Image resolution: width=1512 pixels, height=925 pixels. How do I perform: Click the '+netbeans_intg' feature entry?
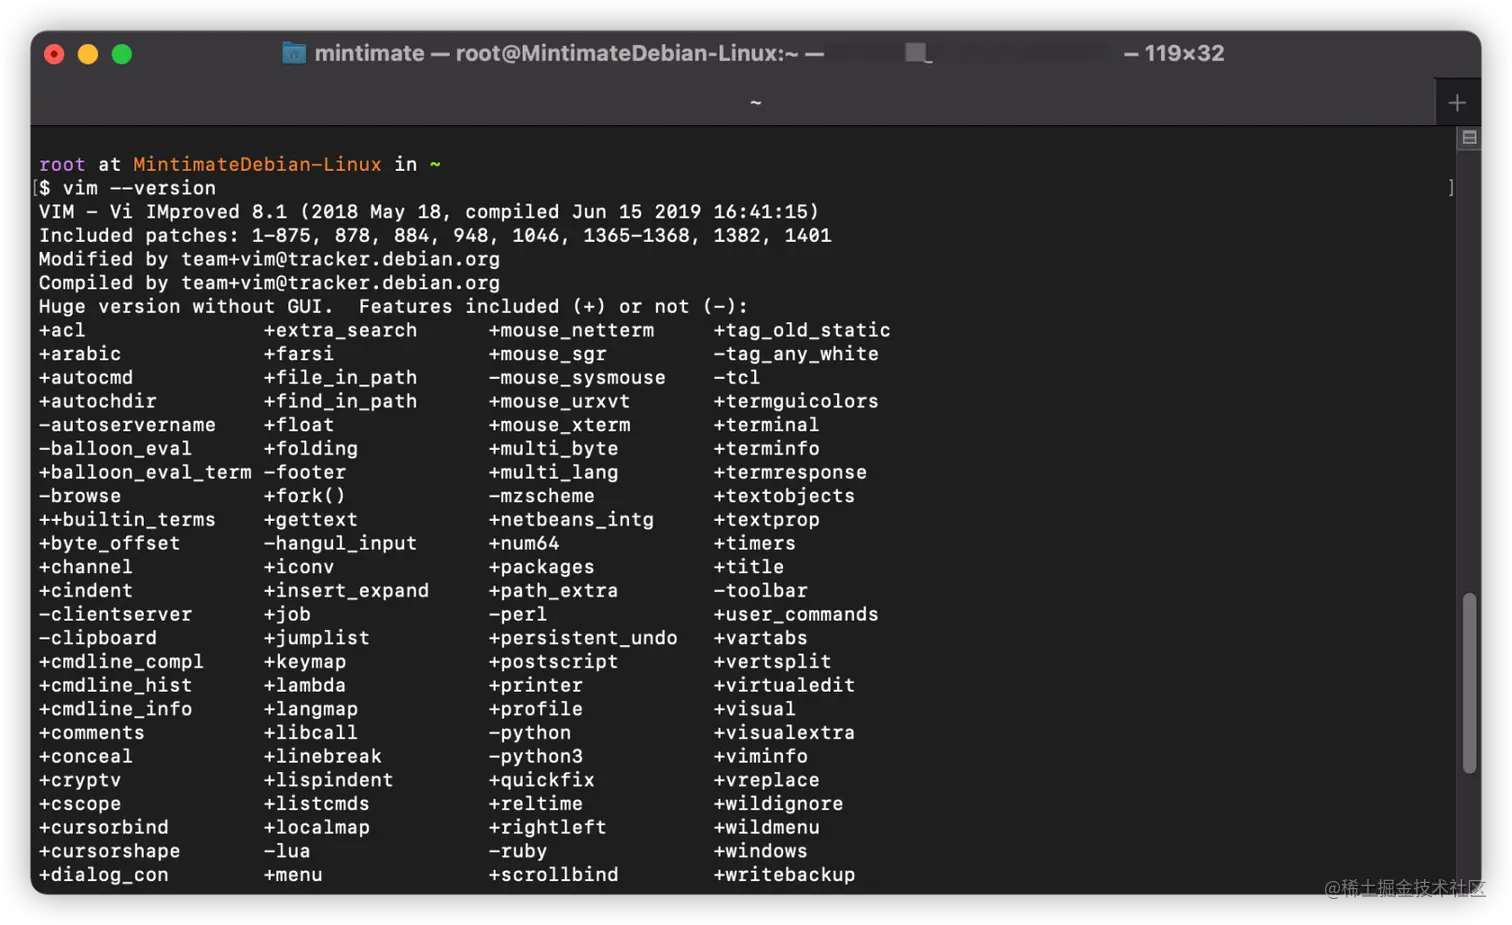click(x=571, y=520)
